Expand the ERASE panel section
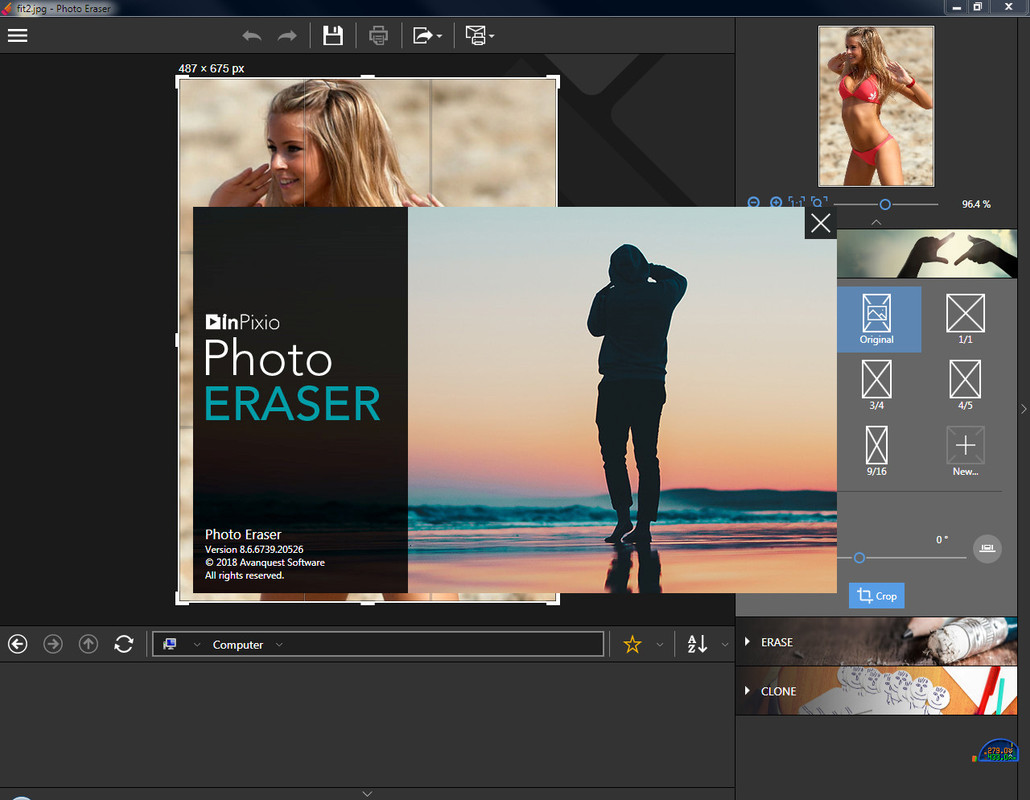1030x800 pixels. pyautogui.click(x=777, y=642)
